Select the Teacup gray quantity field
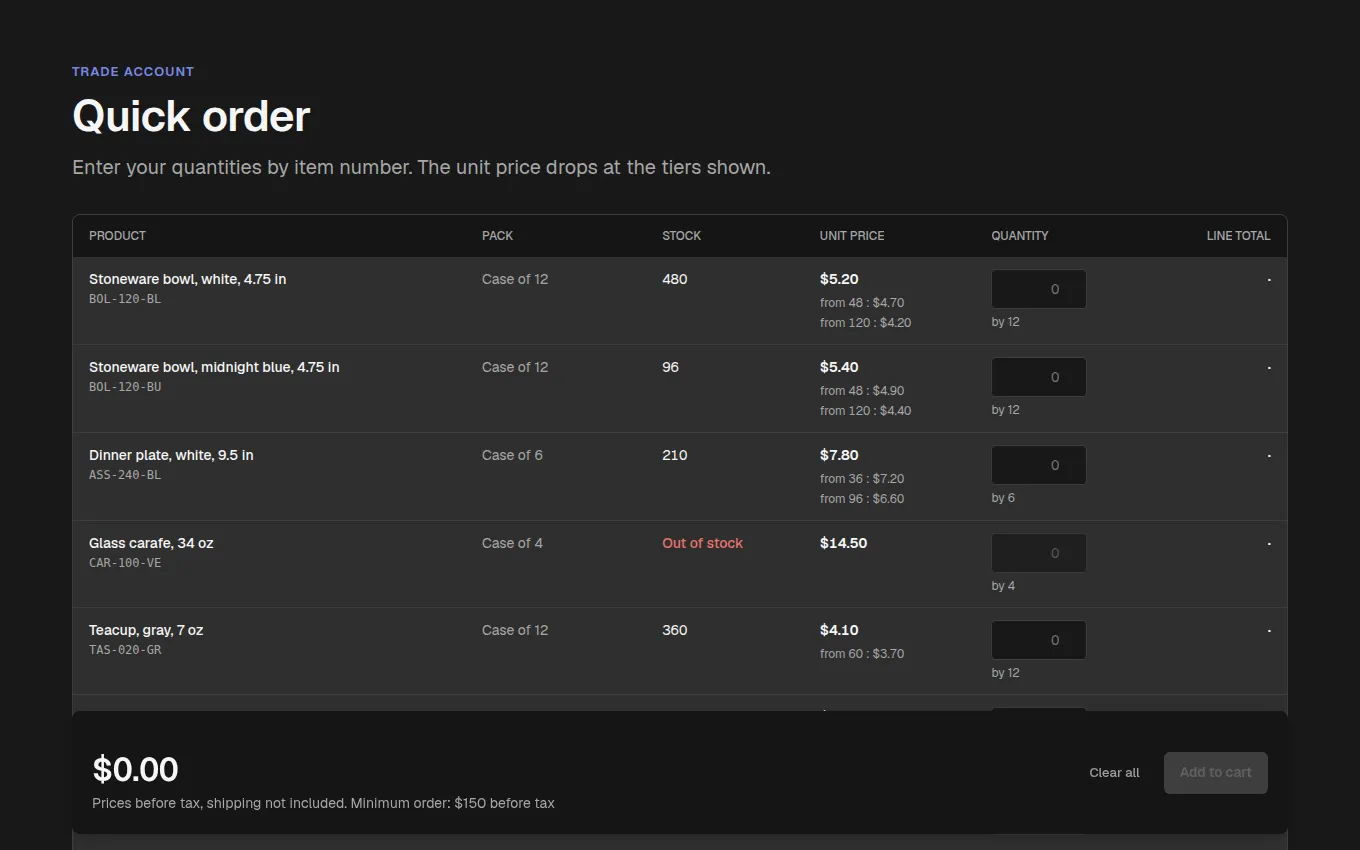1360x850 pixels. 1038,640
